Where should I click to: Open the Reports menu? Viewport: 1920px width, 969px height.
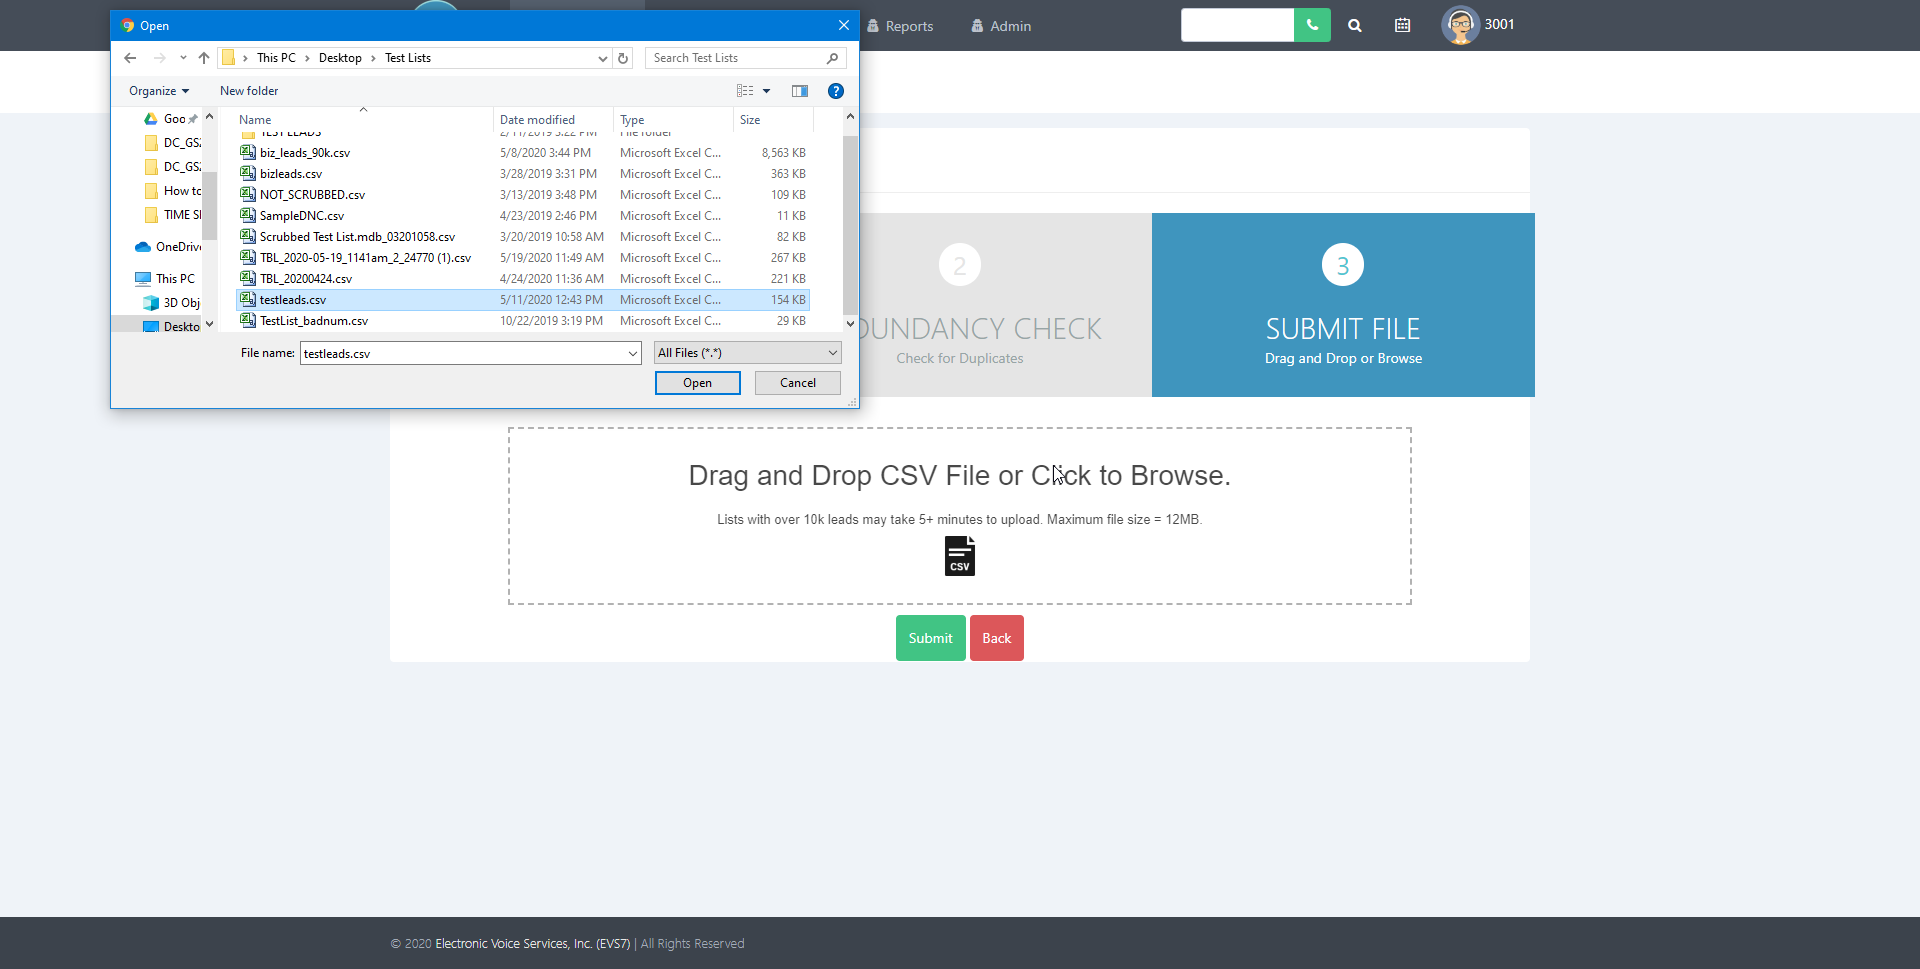pyautogui.click(x=900, y=26)
